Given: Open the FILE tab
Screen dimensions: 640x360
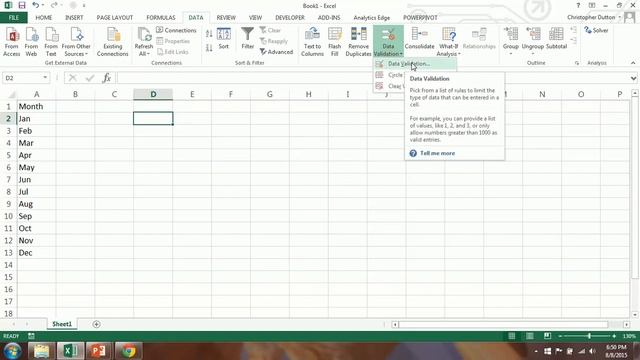Looking at the screenshot, I should (x=13, y=18).
